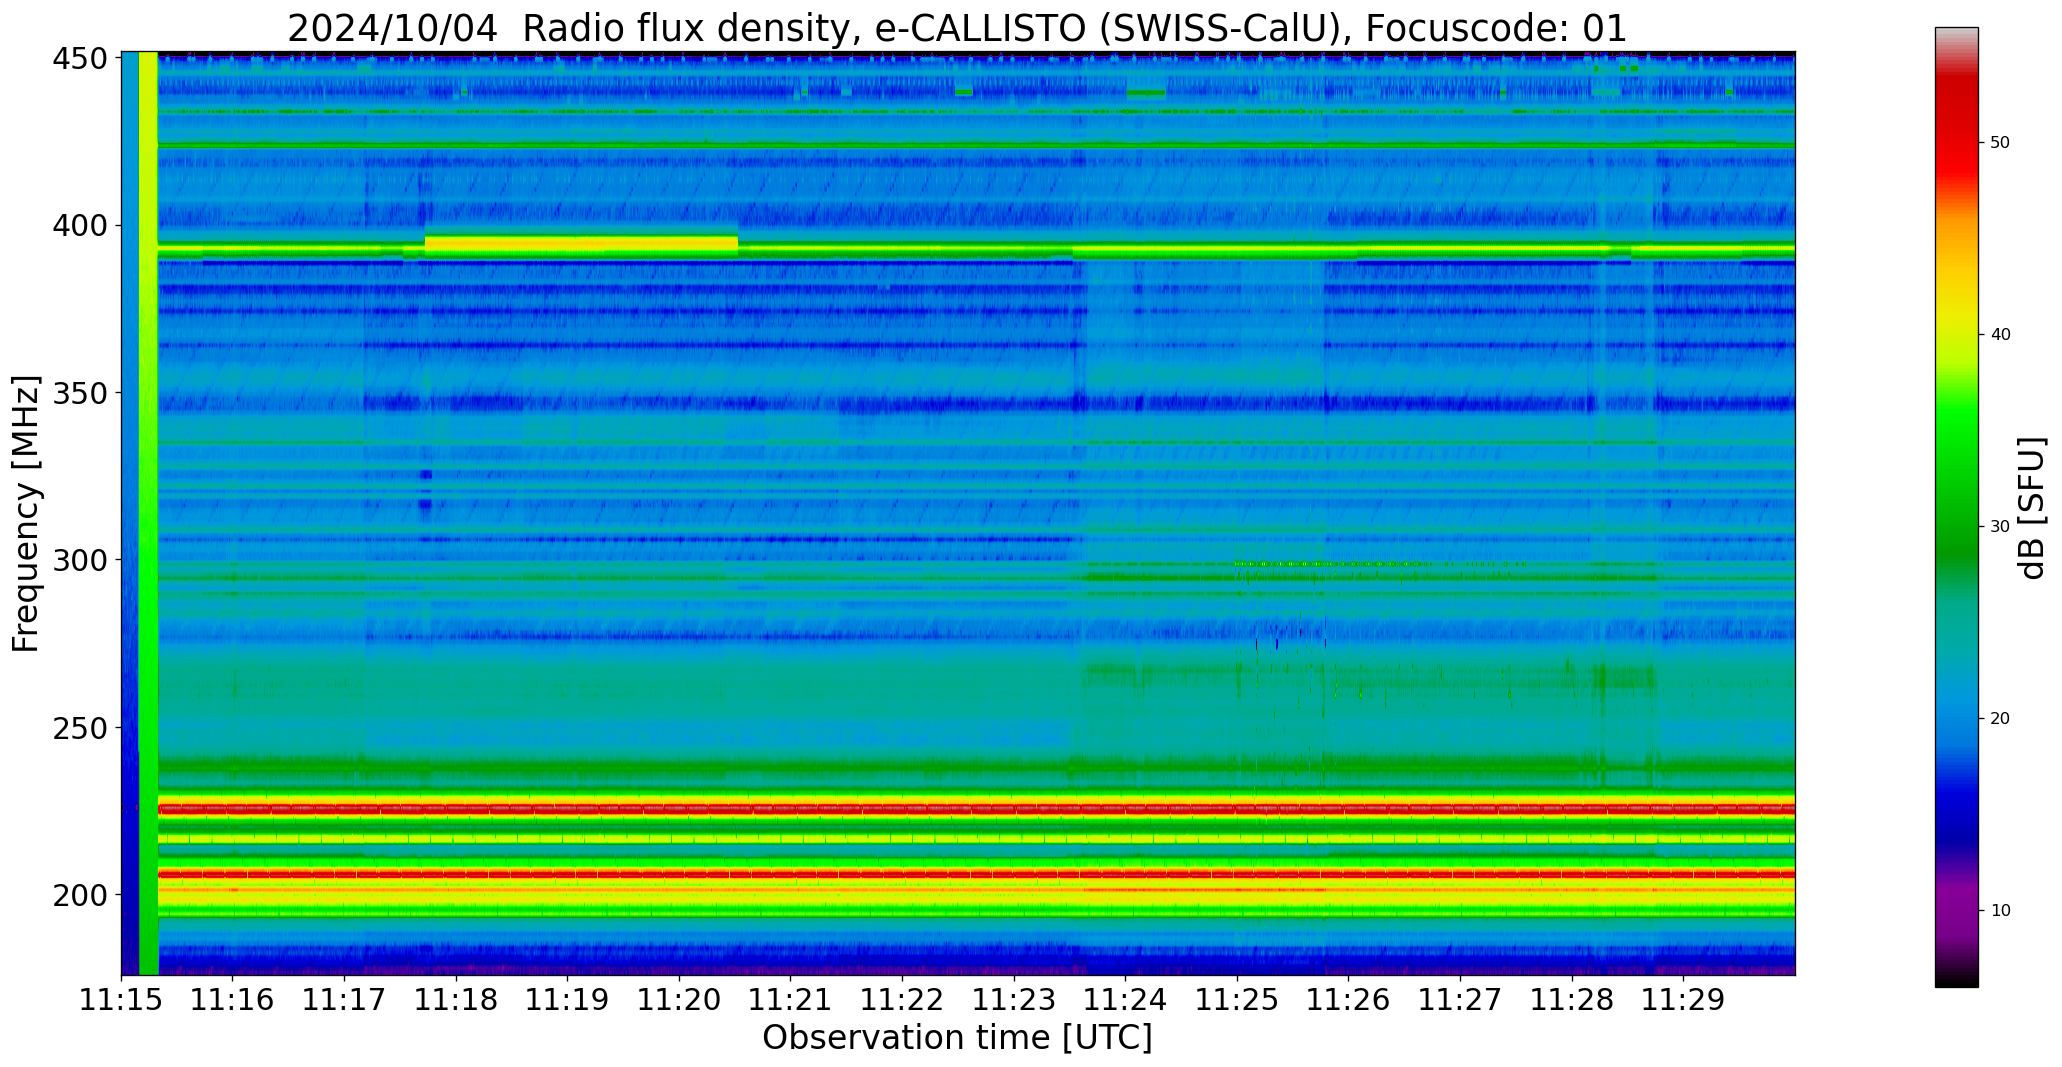
Task: Click the colorbar tick label 10
Action: tap(2000, 911)
